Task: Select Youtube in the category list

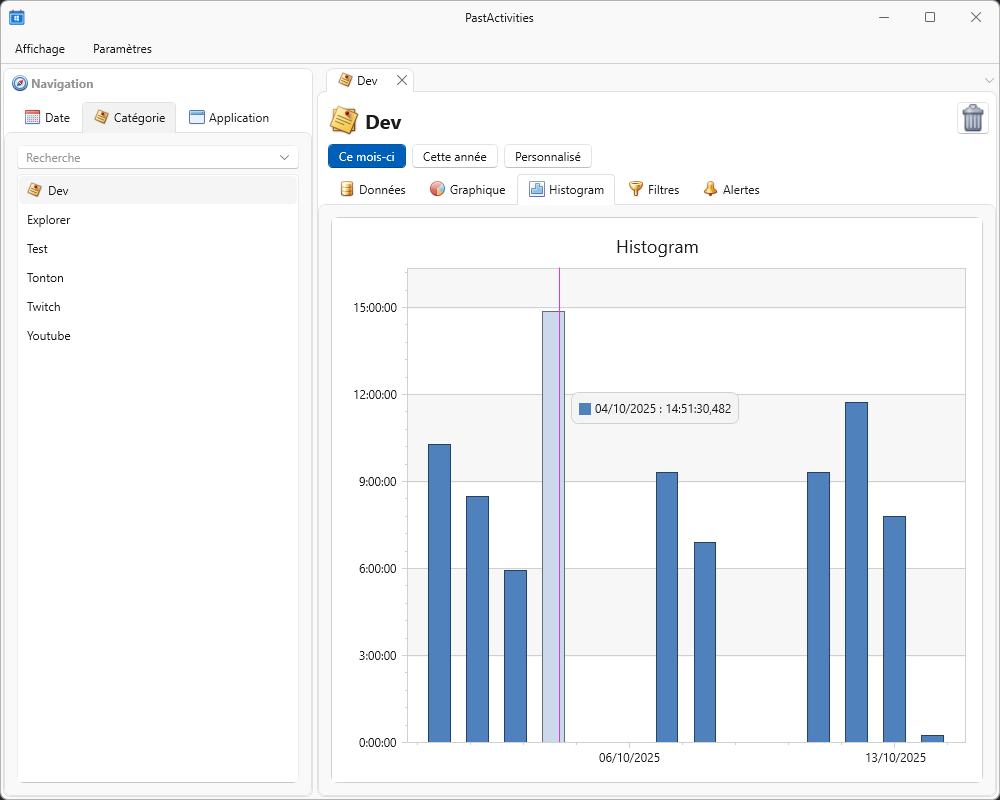Action: (49, 336)
